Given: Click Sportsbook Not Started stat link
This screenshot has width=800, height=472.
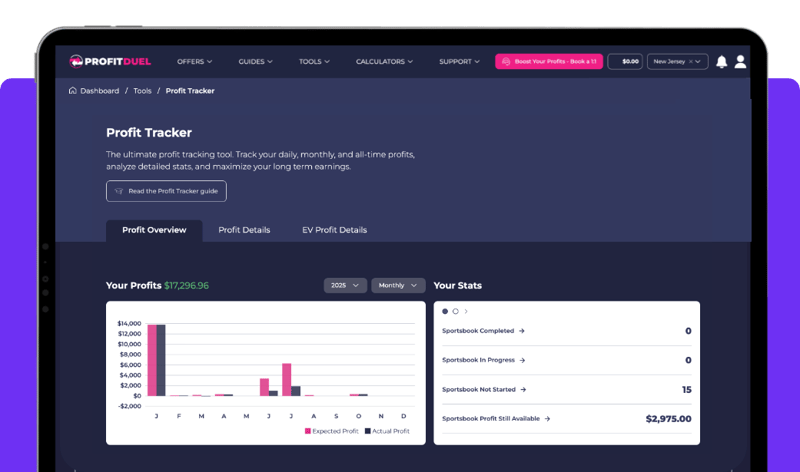Looking at the screenshot, I should 479,390.
